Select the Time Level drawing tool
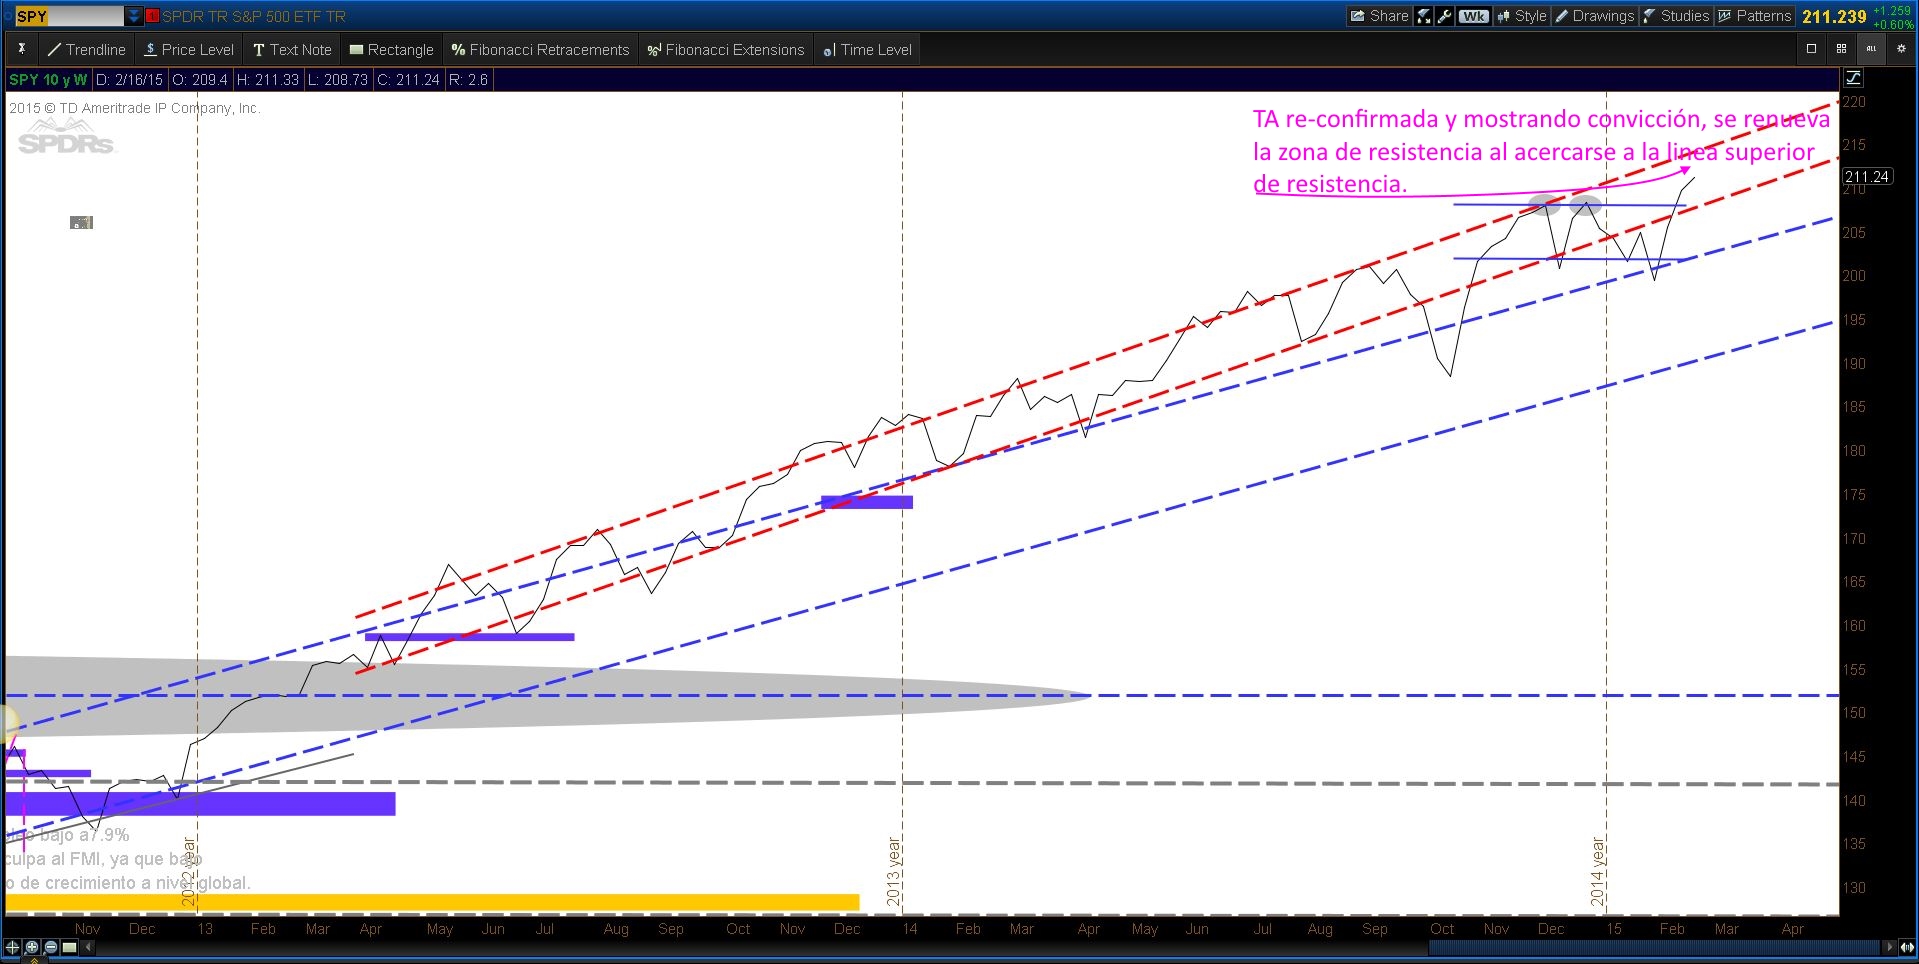The width and height of the screenshot is (1919, 964). pyautogui.click(x=866, y=49)
